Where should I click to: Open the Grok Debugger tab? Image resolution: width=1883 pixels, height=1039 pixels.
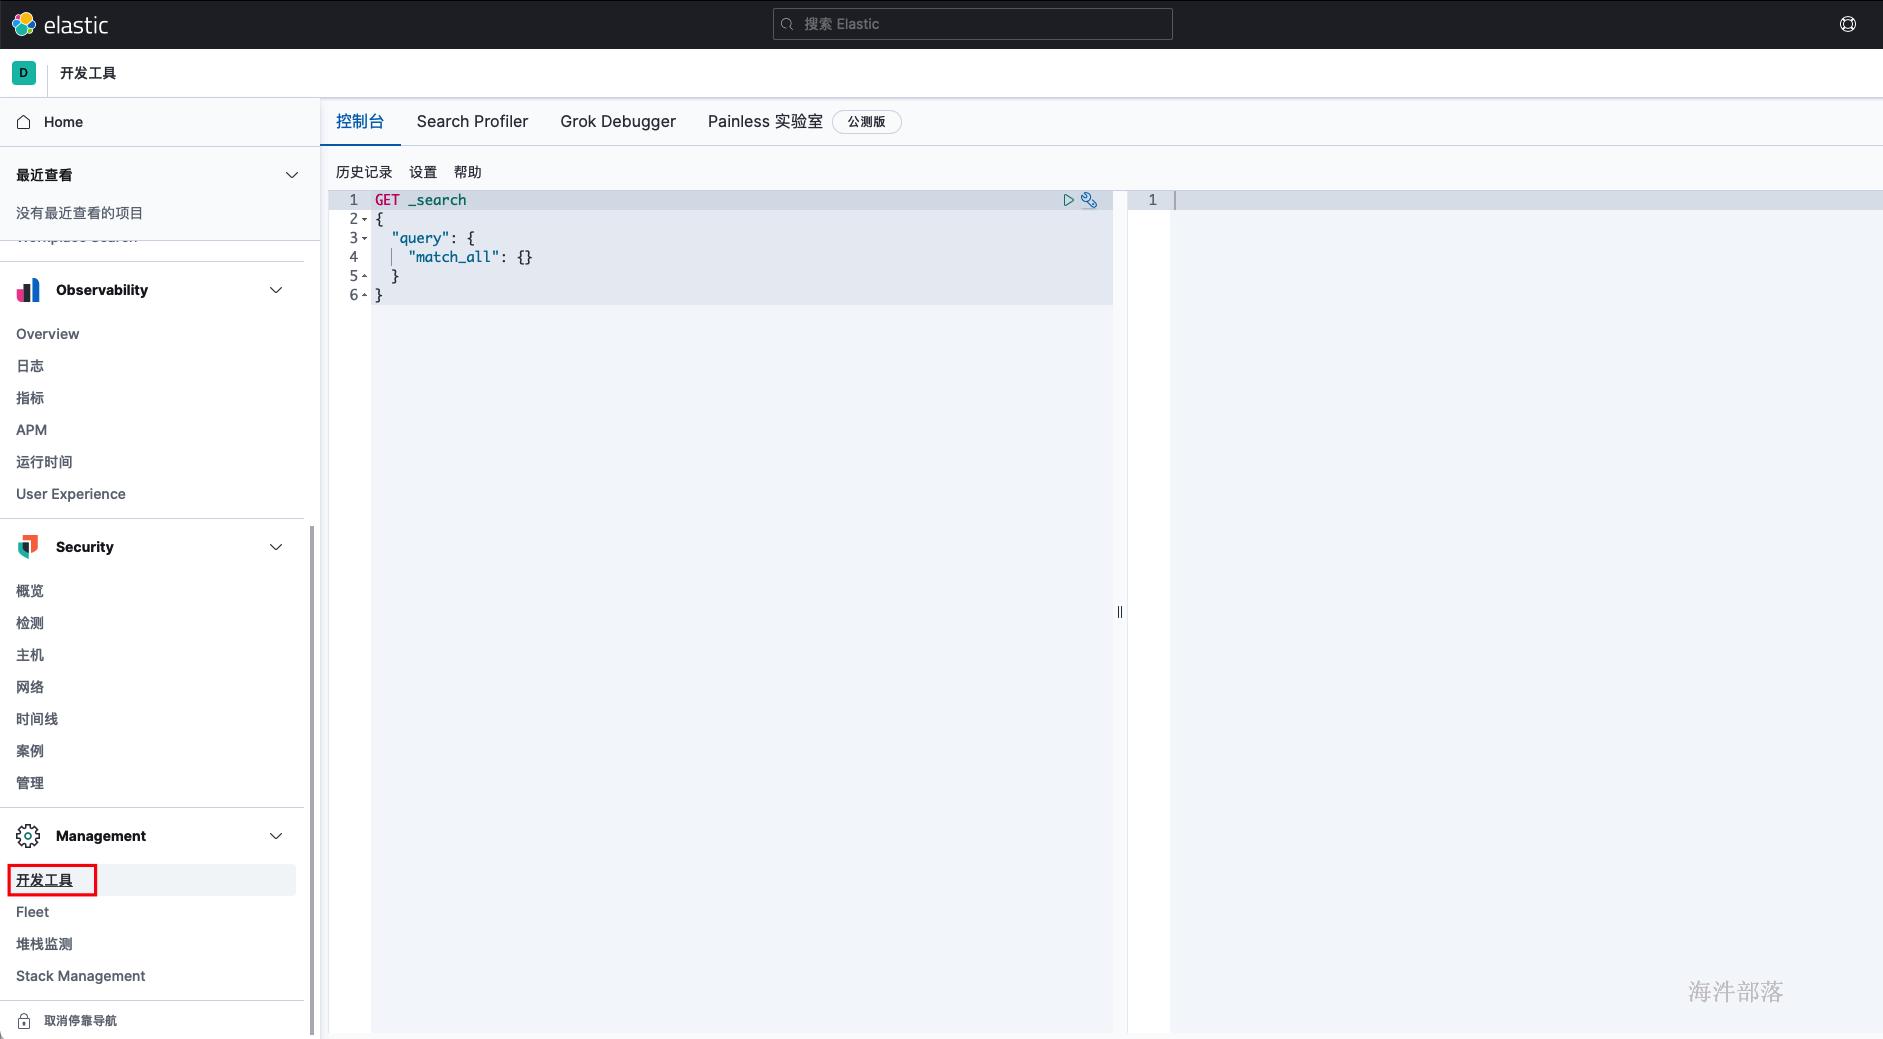[618, 122]
